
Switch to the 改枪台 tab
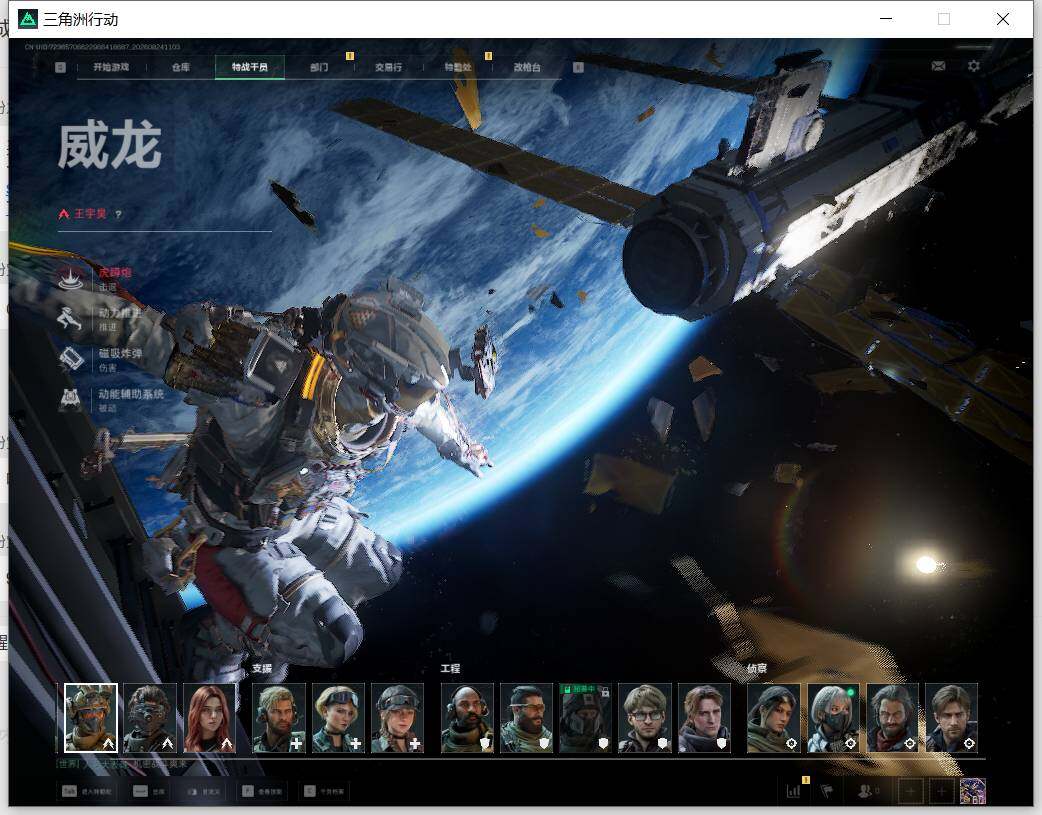(527, 67)
